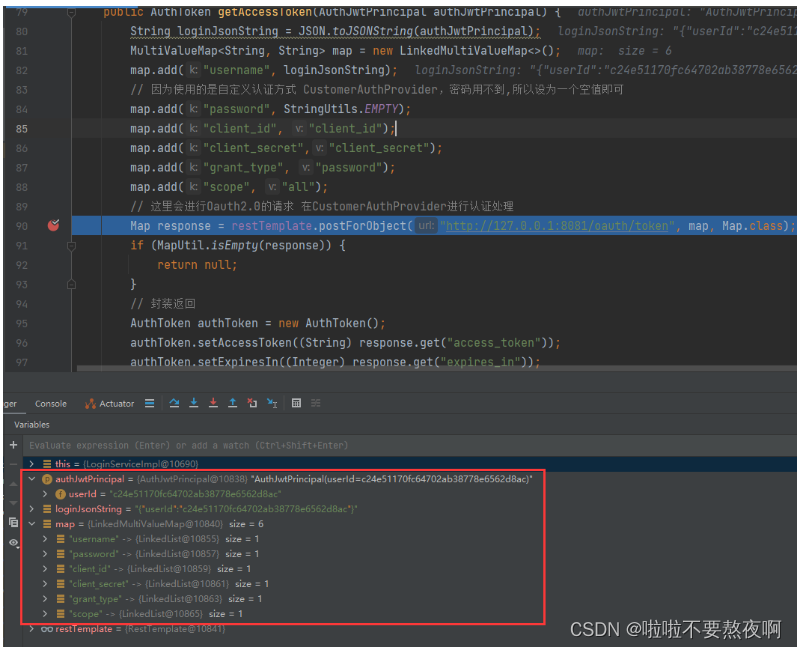
Task: Collapse the authJwtPrincipal variable node
Action: pos(32,479)
